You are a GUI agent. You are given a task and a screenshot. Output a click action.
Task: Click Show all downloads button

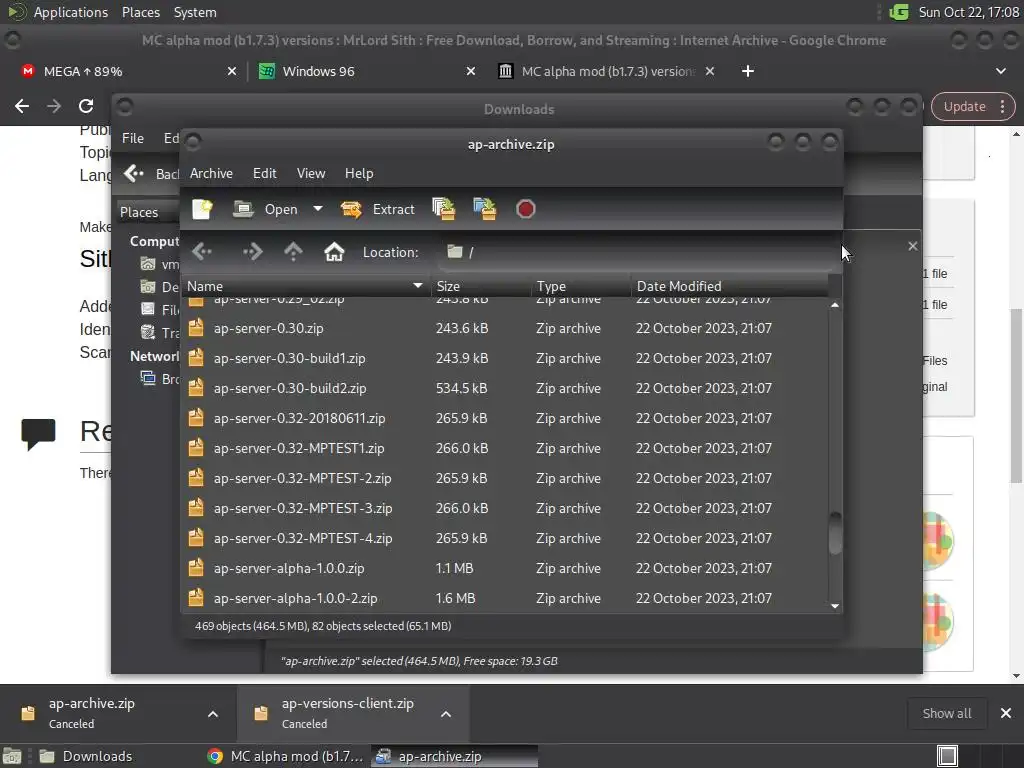tap(947, 713)
